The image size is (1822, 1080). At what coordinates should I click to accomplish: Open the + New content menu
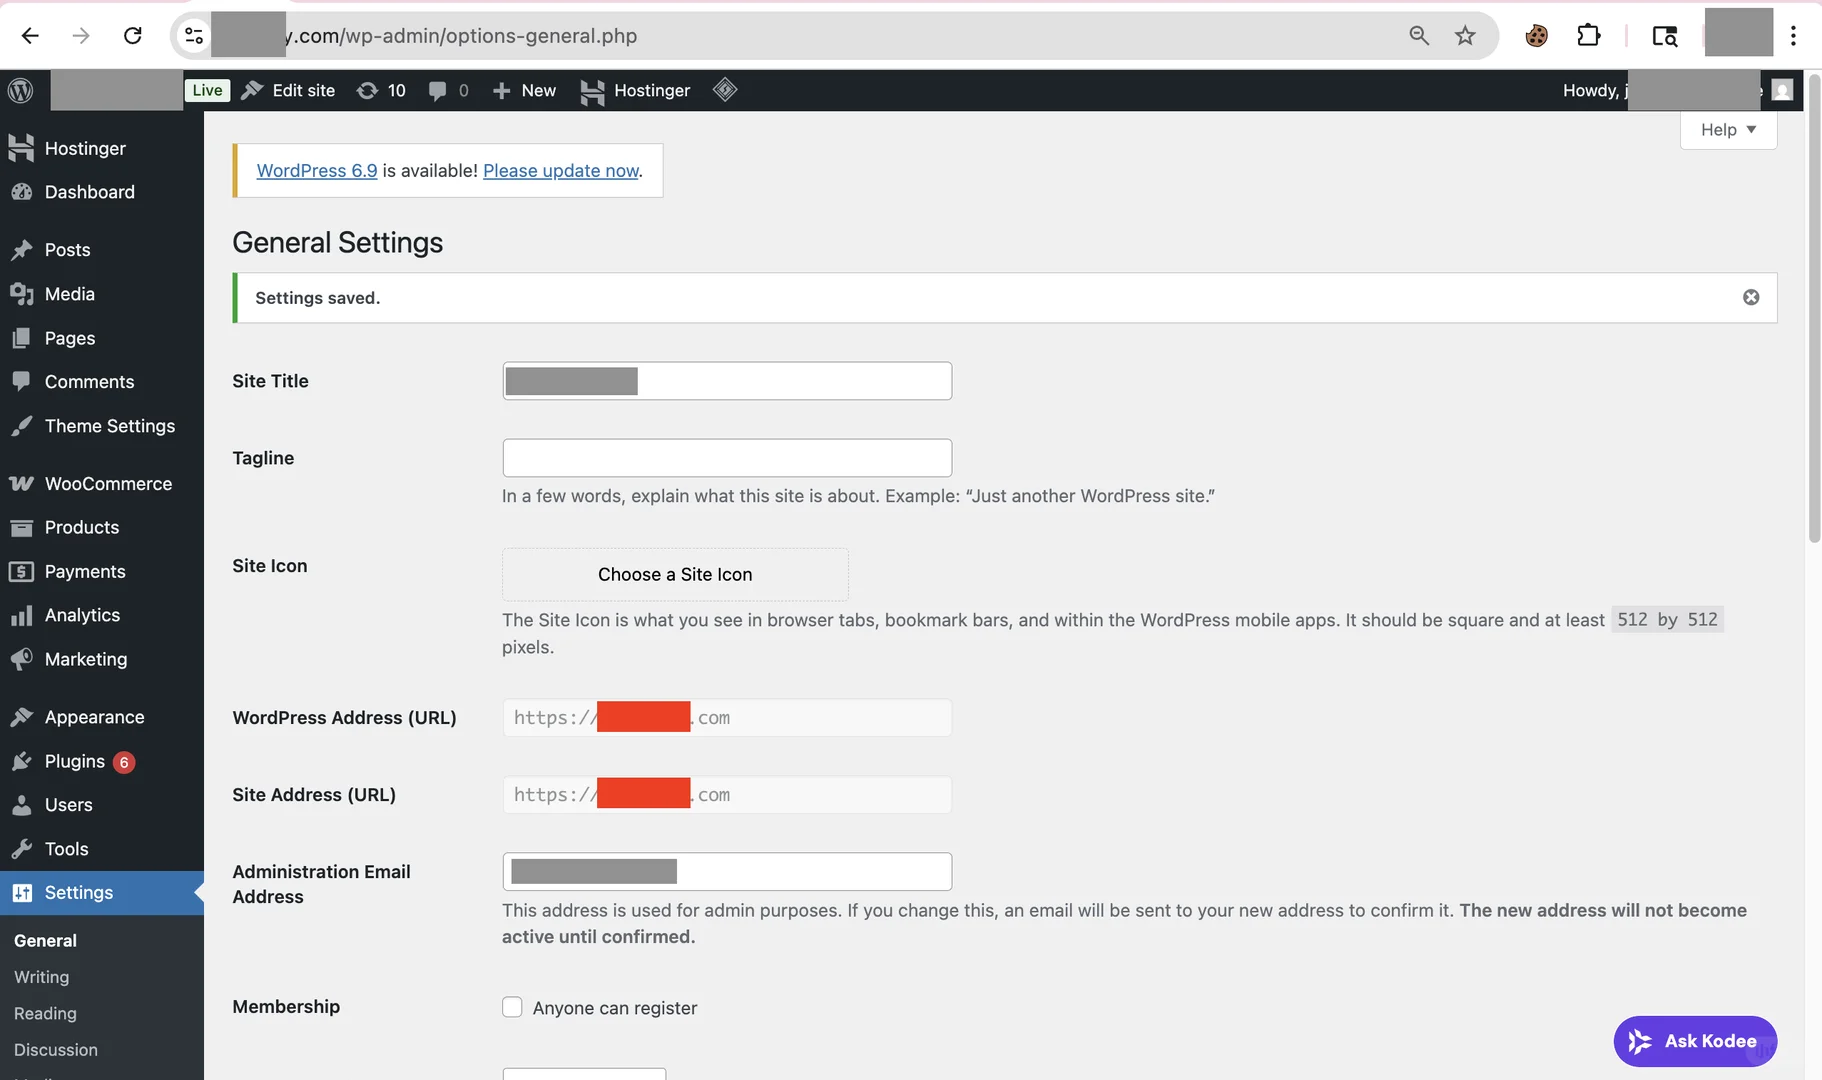524,90
